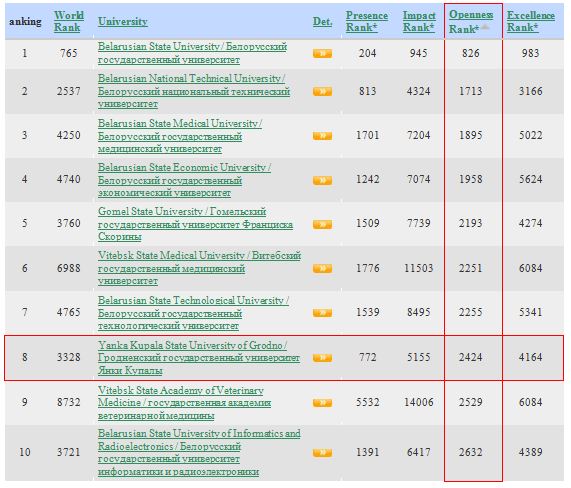Open Gomel State University link
This screenshot has width=571, height=488.
(195, 224)
